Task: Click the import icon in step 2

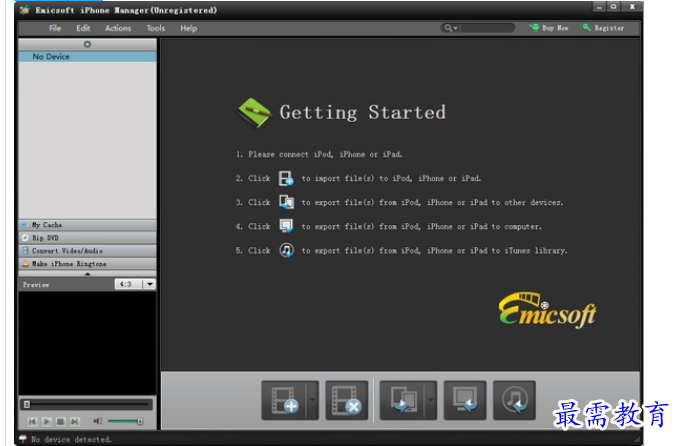Action: point(286,178)
